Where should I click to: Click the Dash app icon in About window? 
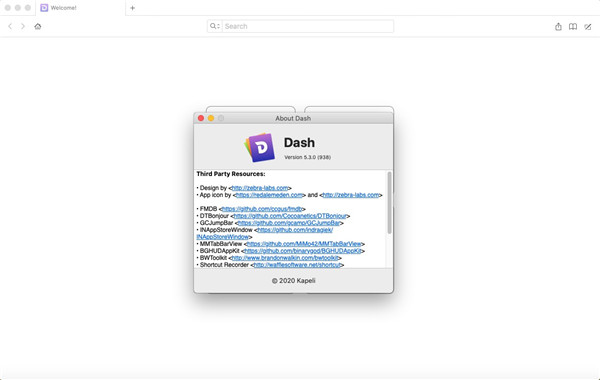point(260,147)
